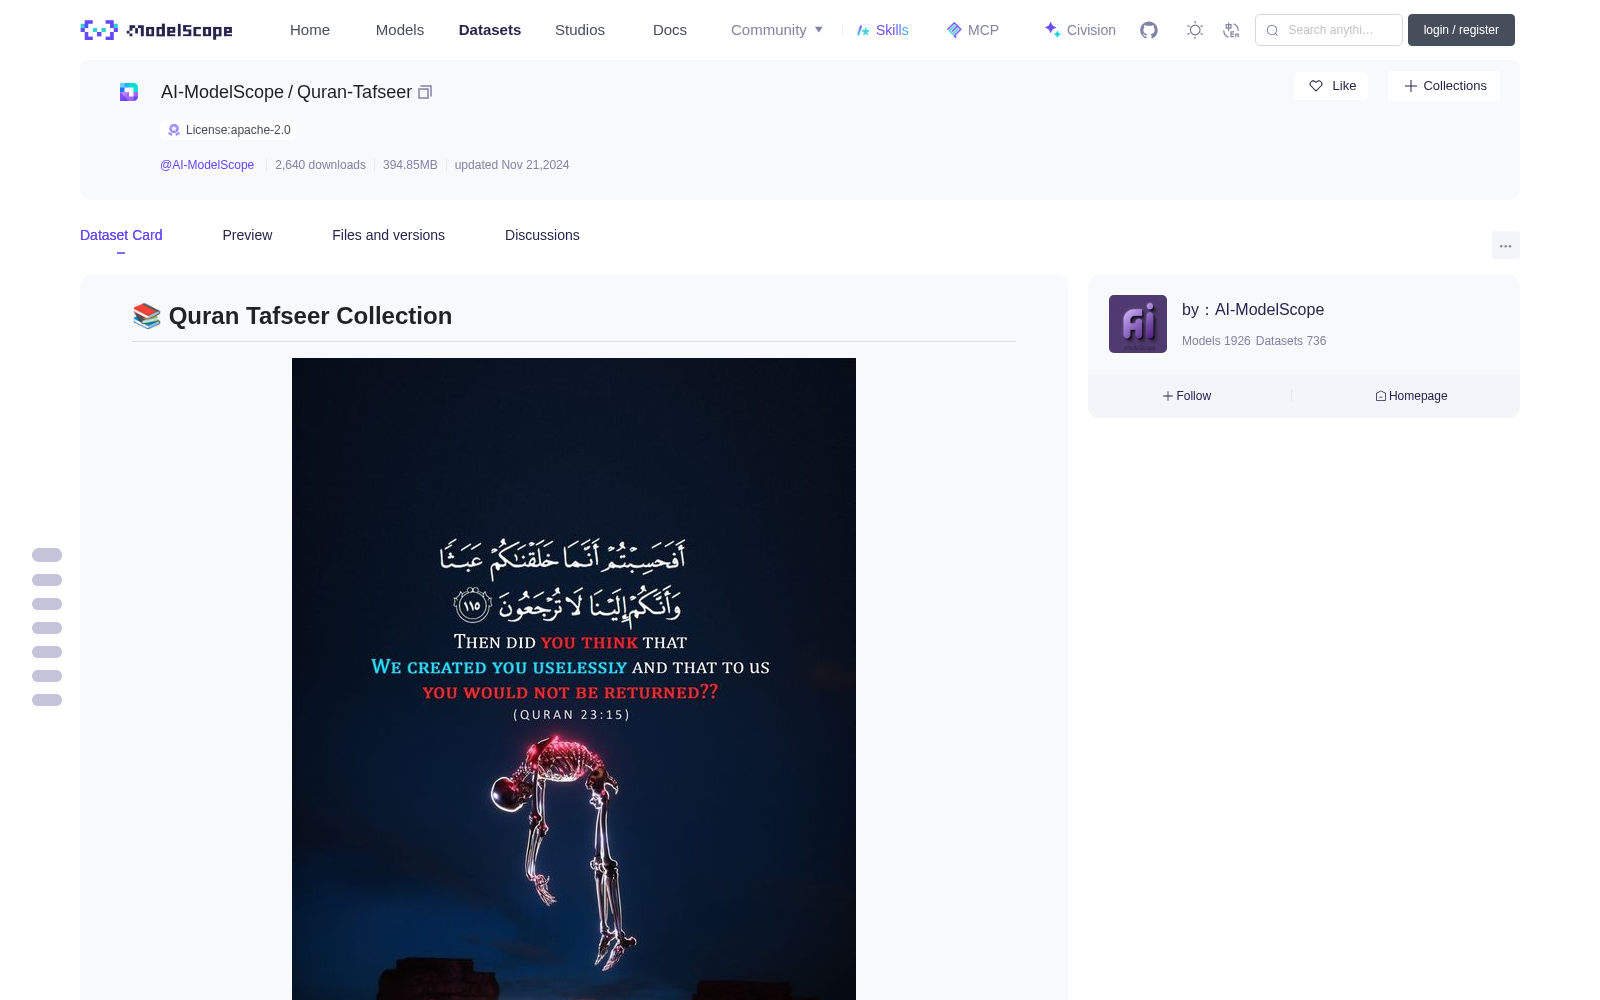Switch language with the translate icon
1600x1000 pixels.
coord(1232,30)
